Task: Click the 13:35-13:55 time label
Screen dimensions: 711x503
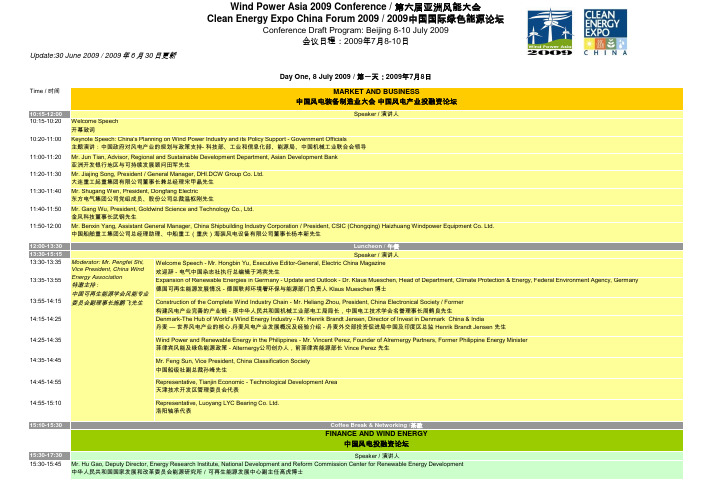Action: [x=45, y=280]
